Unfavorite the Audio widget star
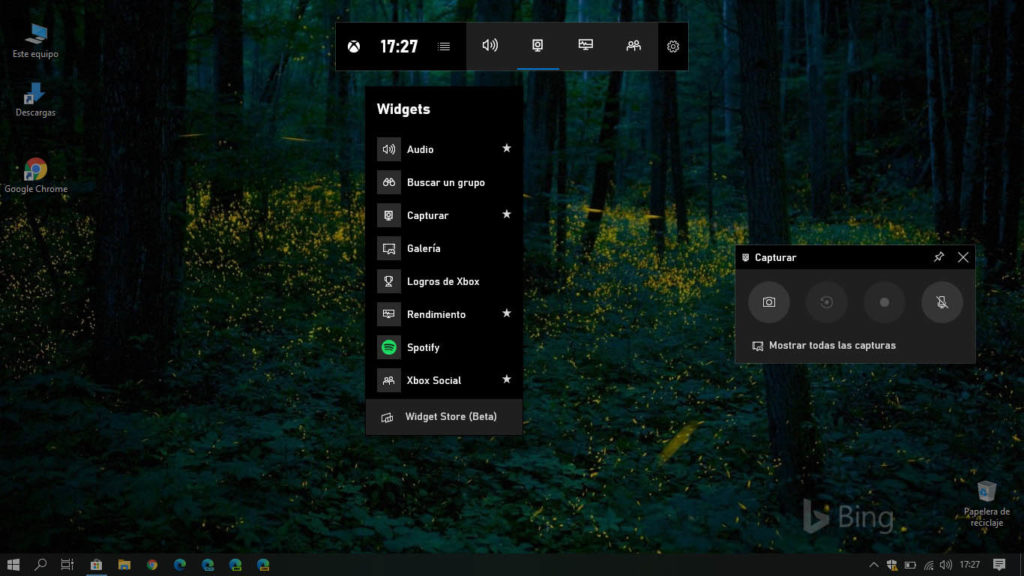 point(506,149)
